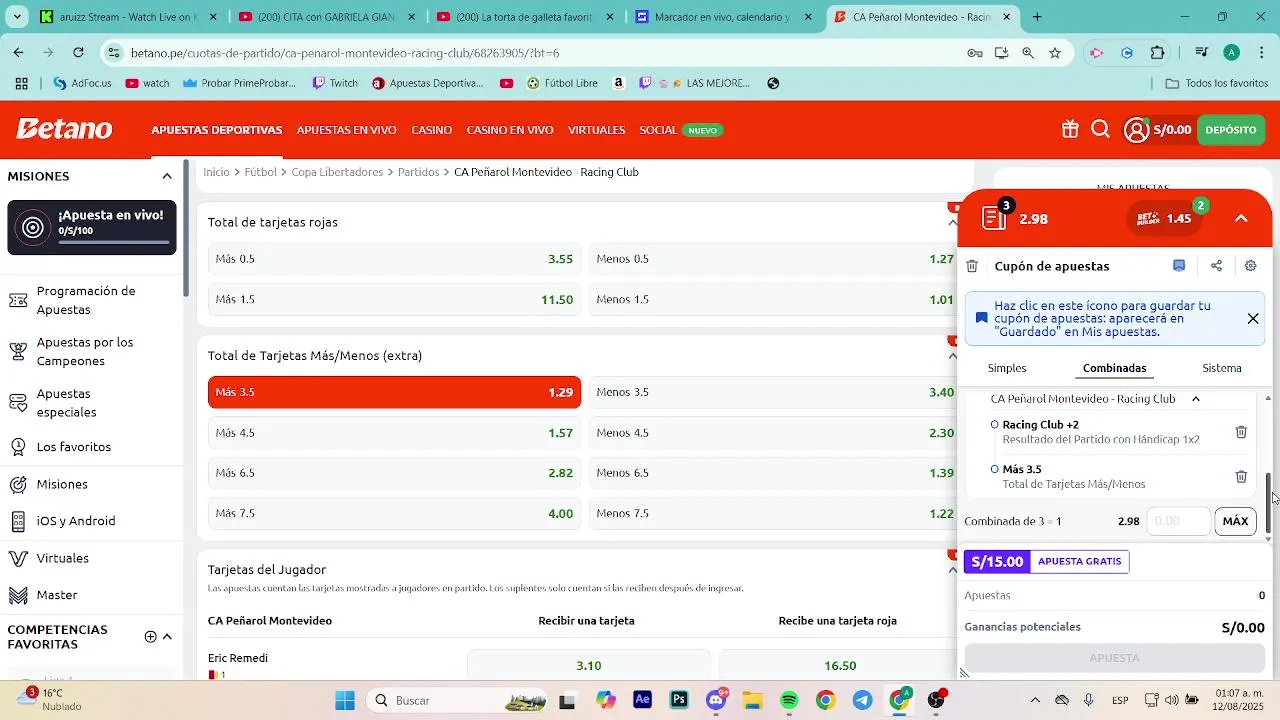Select Menos 0.5 red cards odds
The width and height of the screenshot is (1280, 720).
(x=775, y=259)
